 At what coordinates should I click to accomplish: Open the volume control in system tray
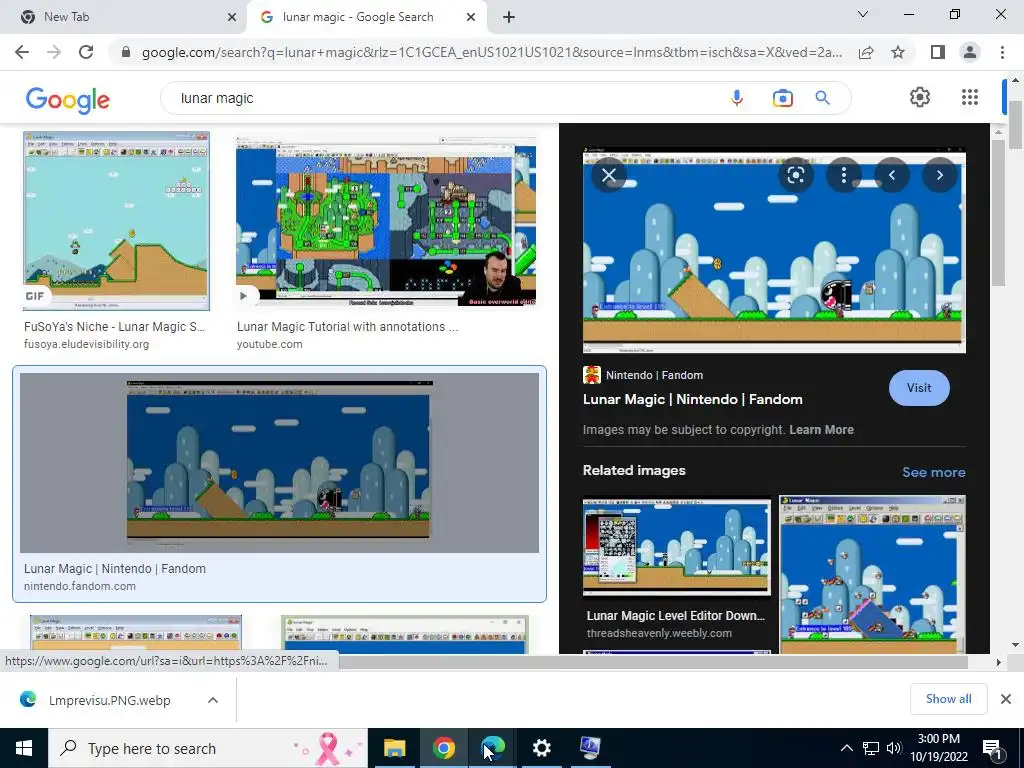[894, 748]
